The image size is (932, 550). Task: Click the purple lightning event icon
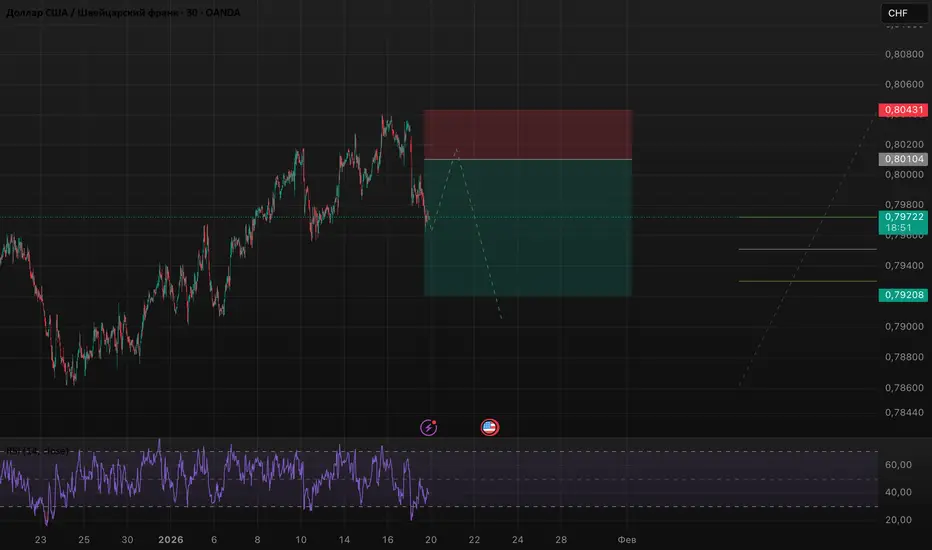(429, 427)
